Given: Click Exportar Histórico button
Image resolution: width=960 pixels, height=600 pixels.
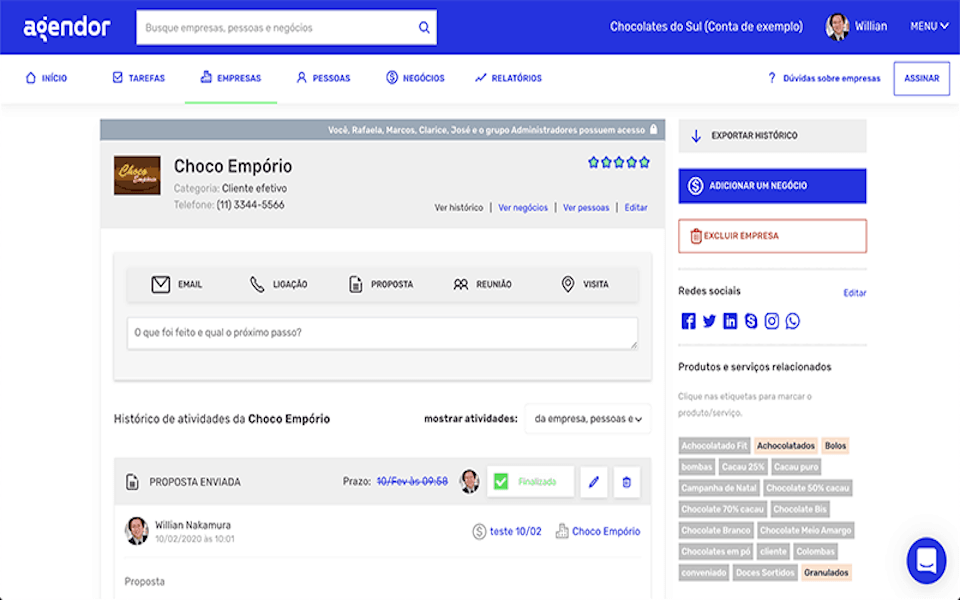Looking at the screenshot, I should [772, 135].
